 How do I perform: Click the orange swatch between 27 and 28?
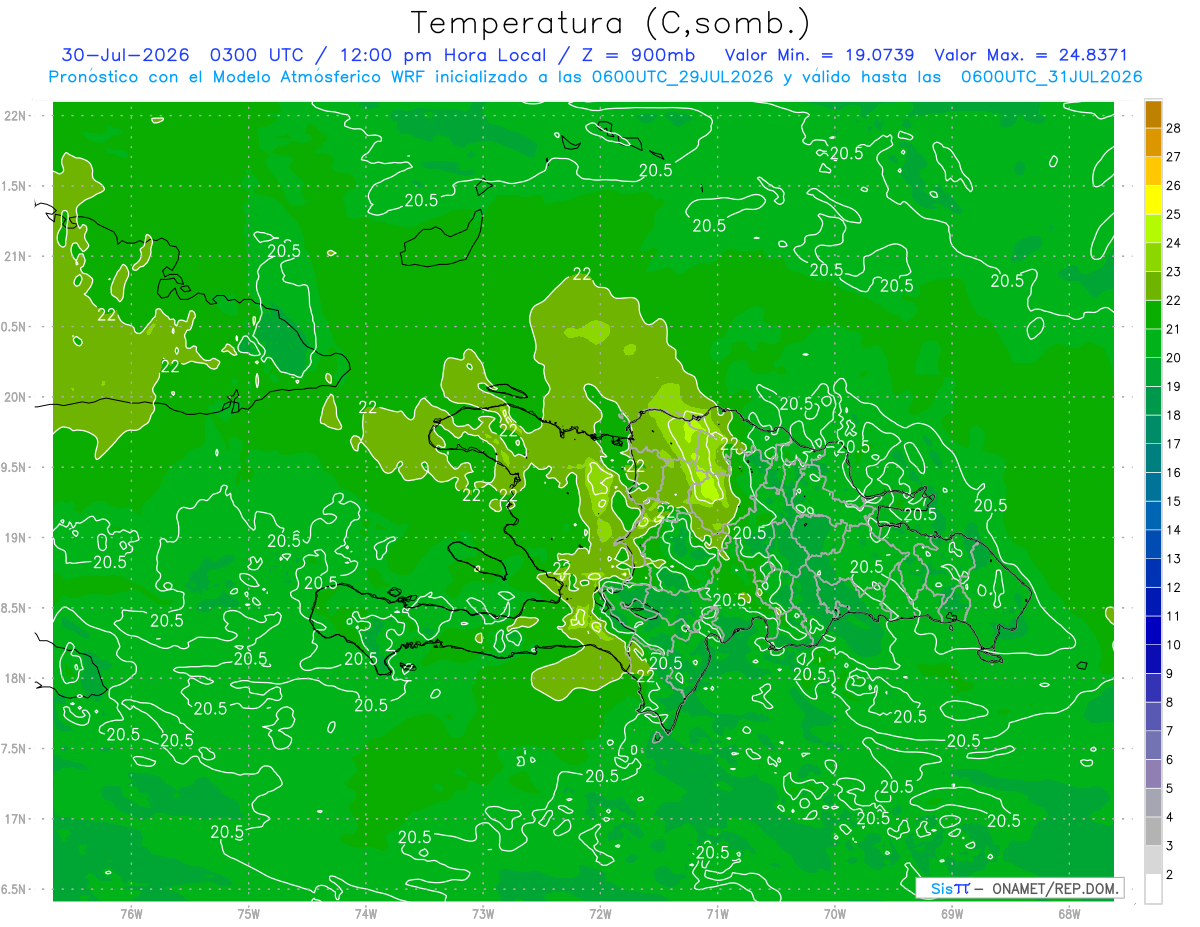click(1153, 142)
